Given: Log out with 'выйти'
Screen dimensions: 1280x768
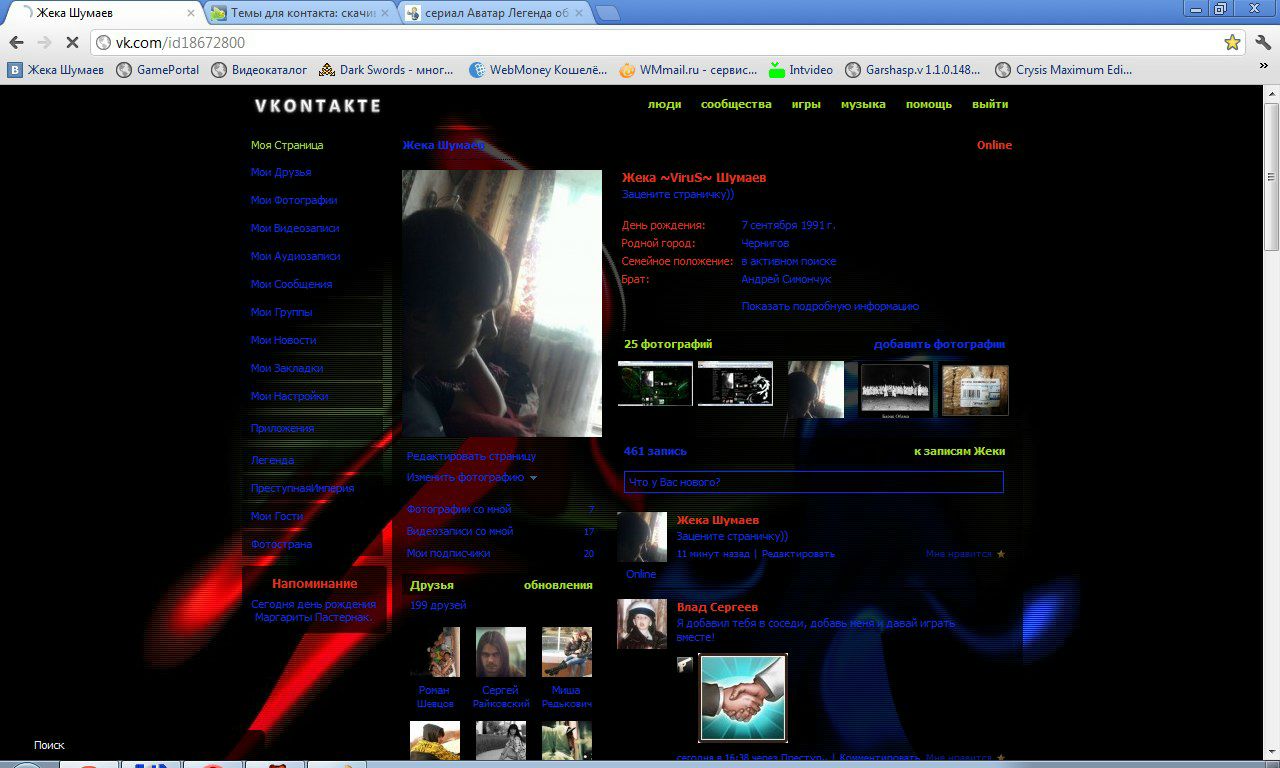Looking at the screenshot, I should click(989, 104).
